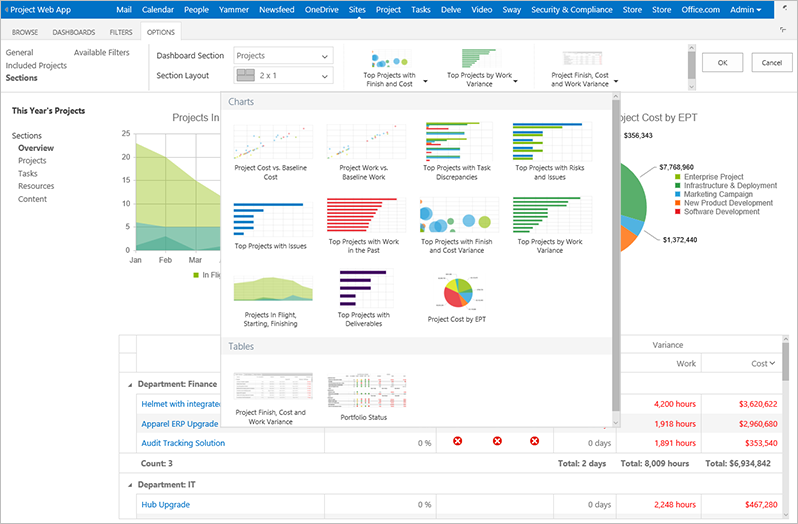This screenshot has height=524, width=798.
Task: Select Tasks section in left navigation
Action: click(28, 173)
